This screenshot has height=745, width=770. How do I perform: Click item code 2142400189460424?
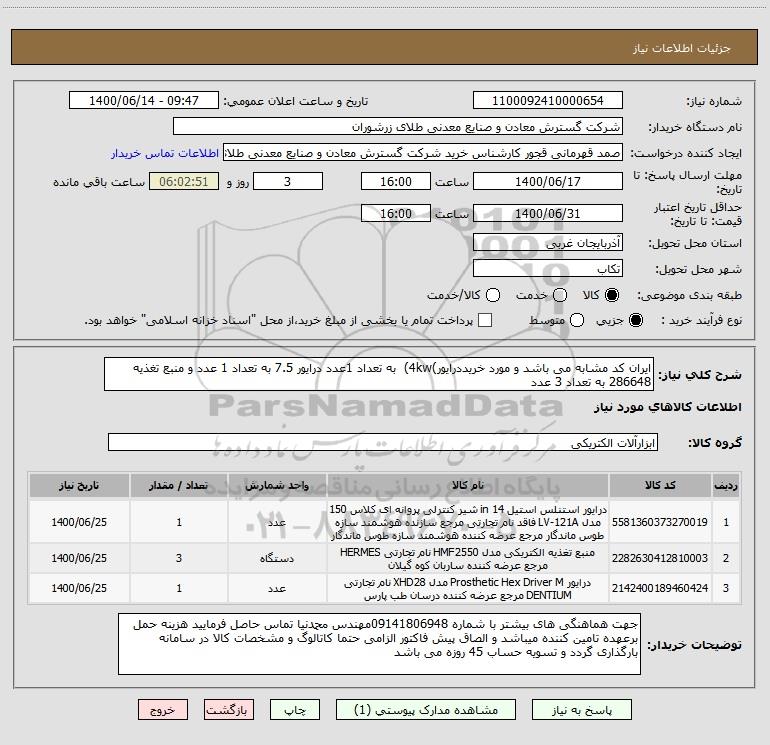[660, 588]
